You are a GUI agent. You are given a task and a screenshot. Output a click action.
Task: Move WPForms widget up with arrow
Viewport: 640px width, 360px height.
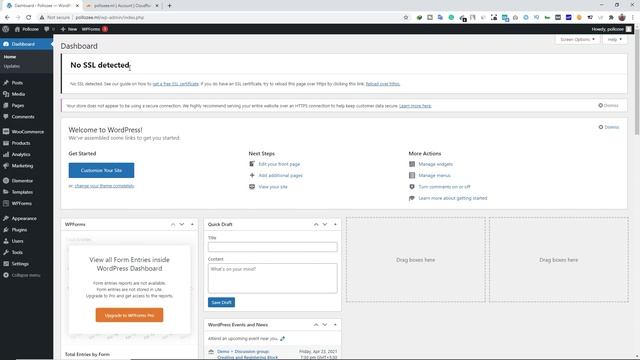pos(173,224)
